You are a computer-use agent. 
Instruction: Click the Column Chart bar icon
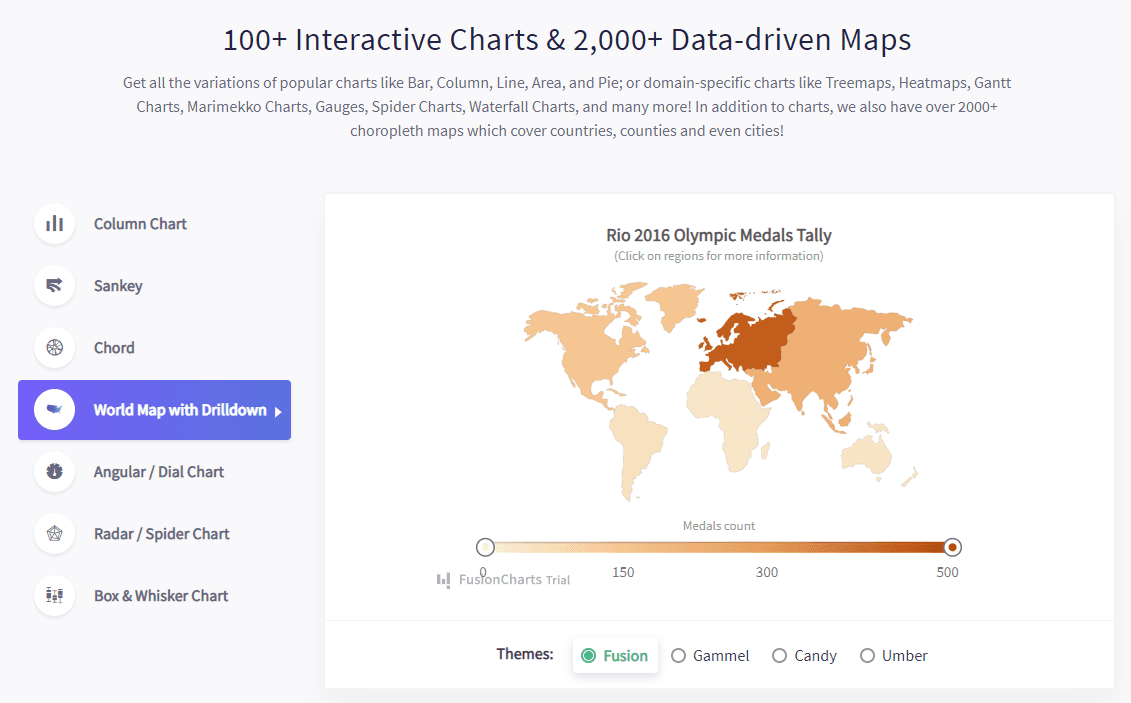(x=54, y=224)
